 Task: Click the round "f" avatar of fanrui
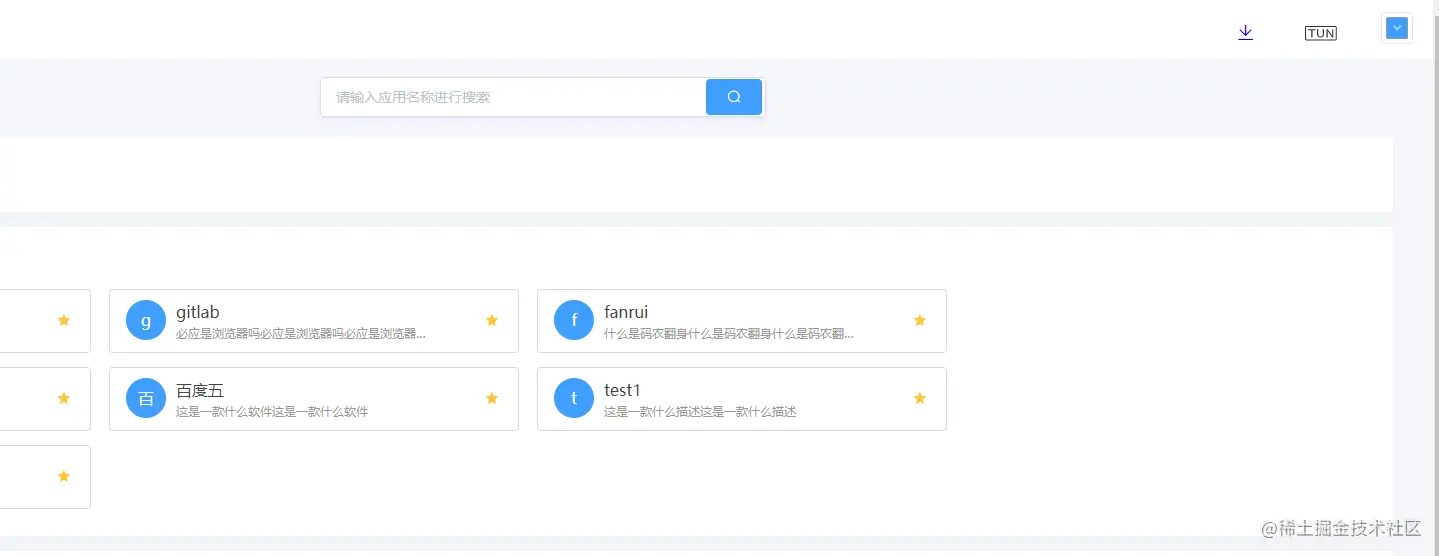point(574,320)
